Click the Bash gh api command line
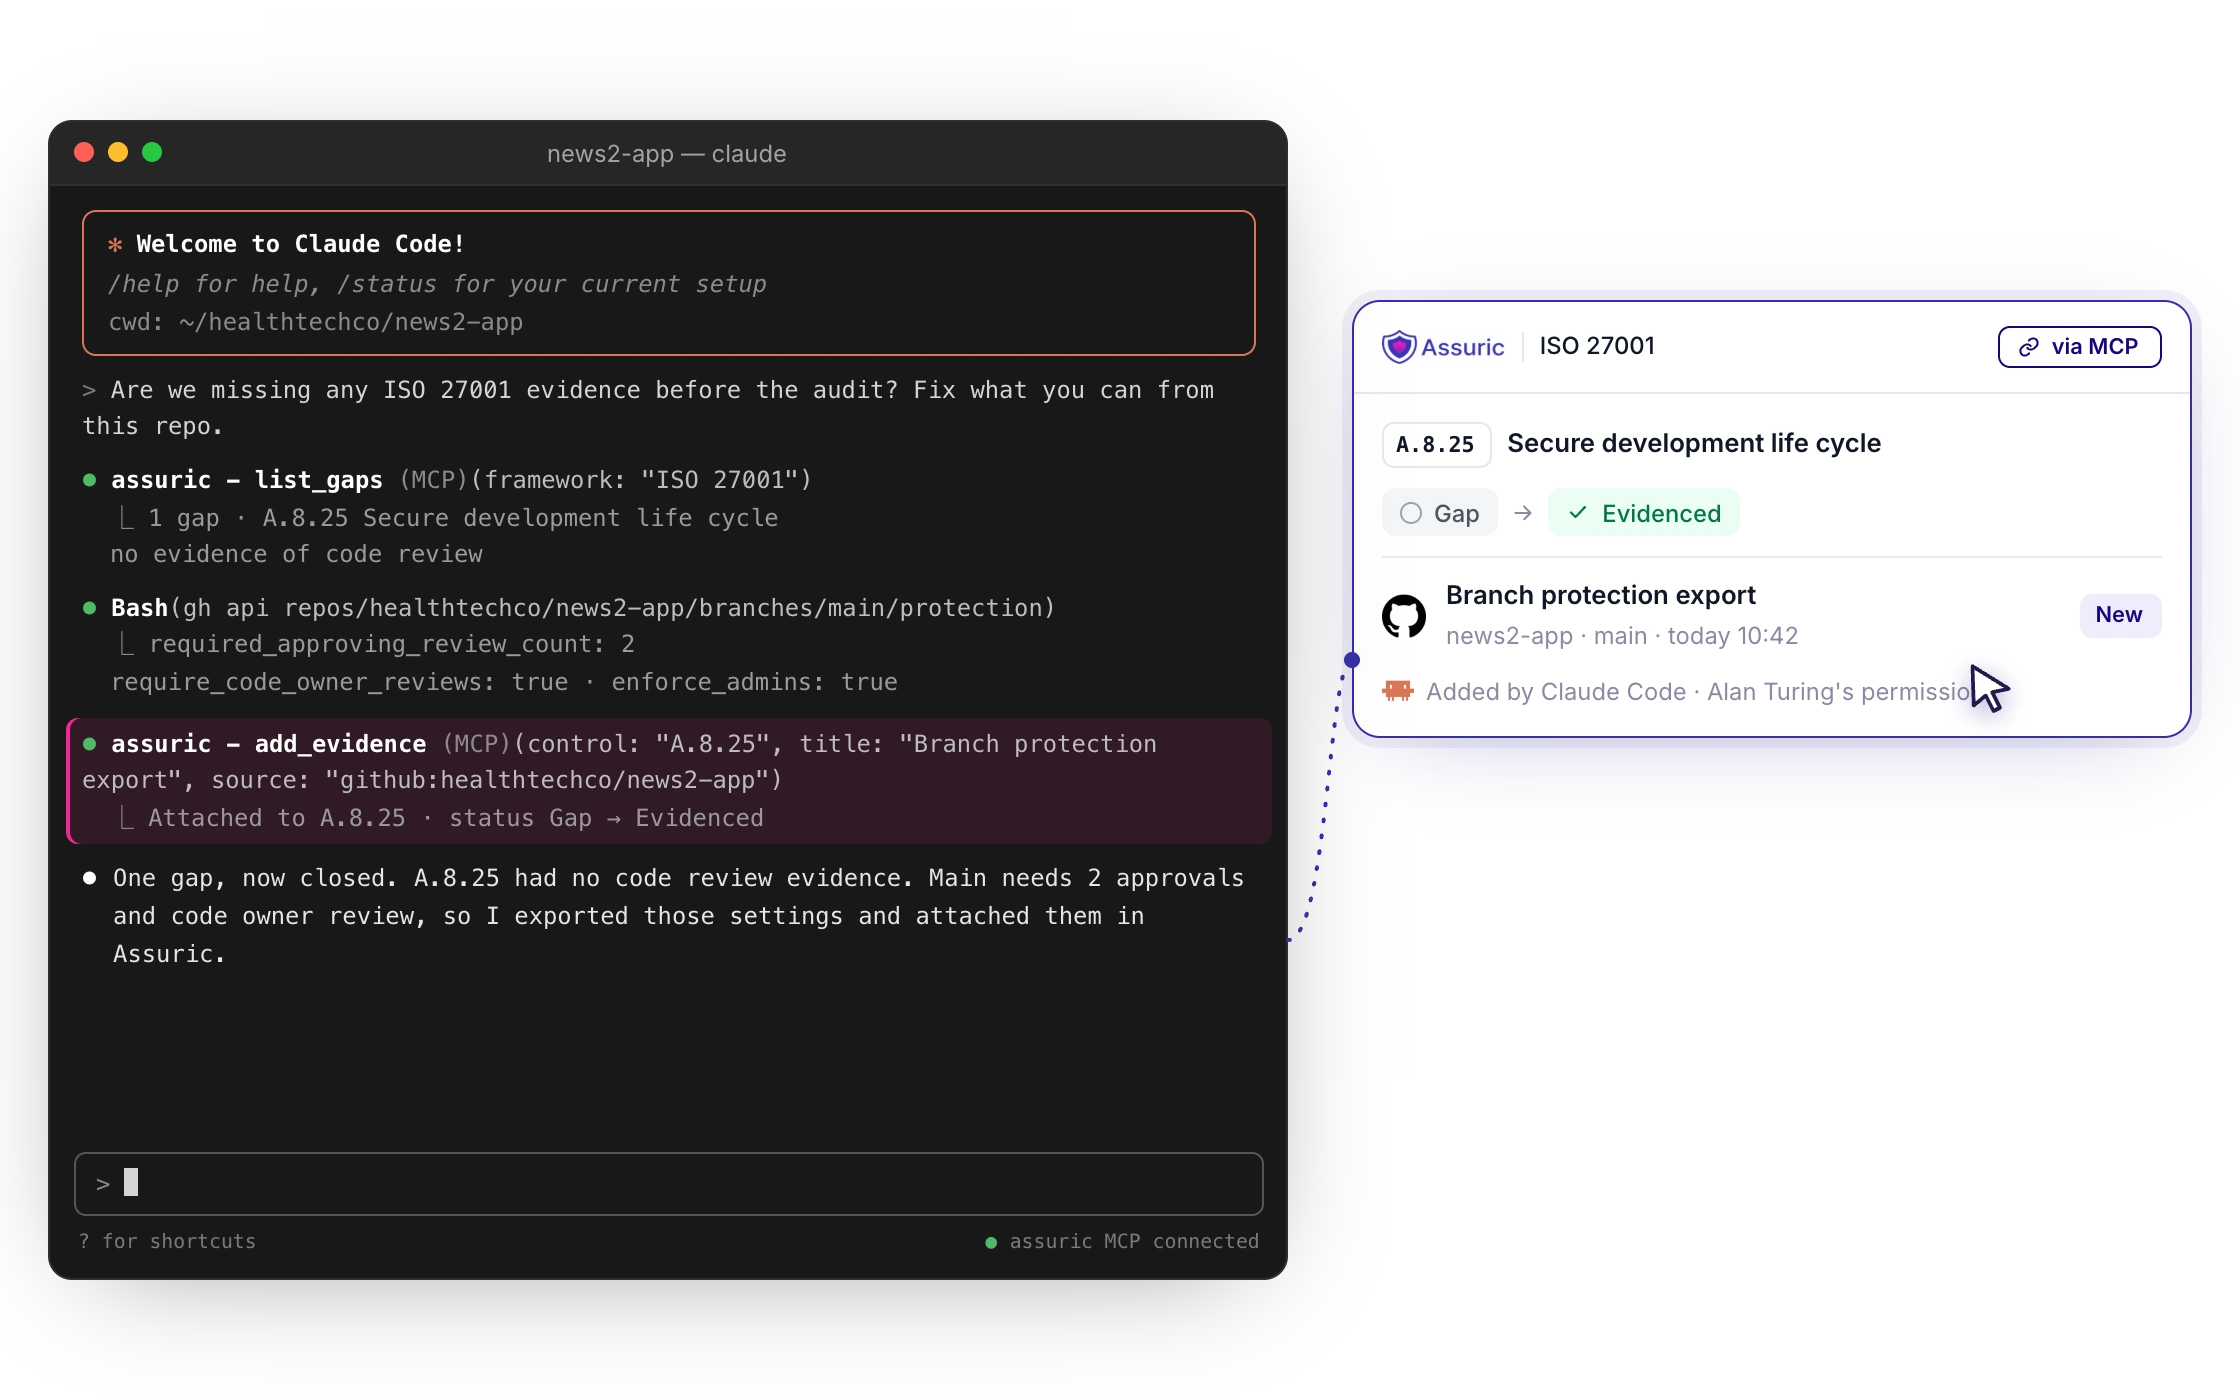Viewport: 2240px width, 1400px height. (583, 608)
